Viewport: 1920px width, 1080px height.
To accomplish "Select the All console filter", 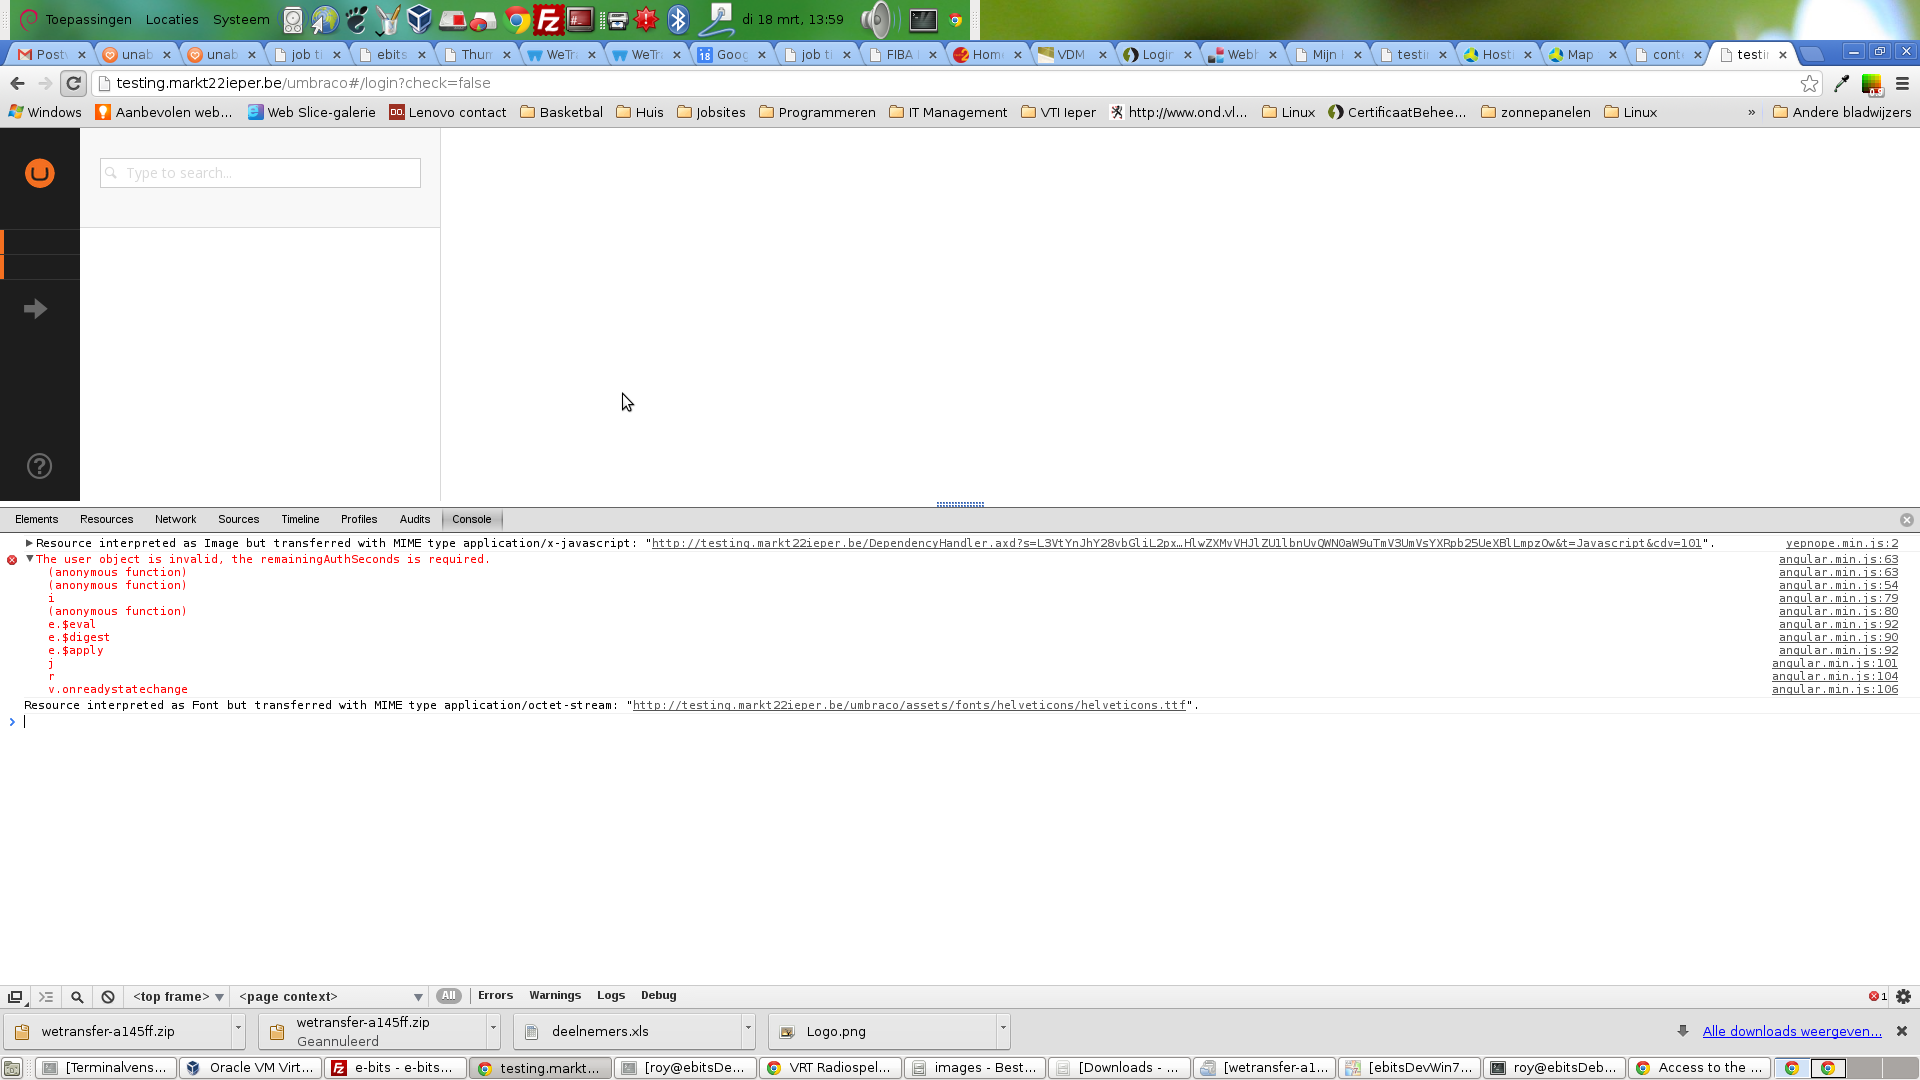I will click(448, 995).
